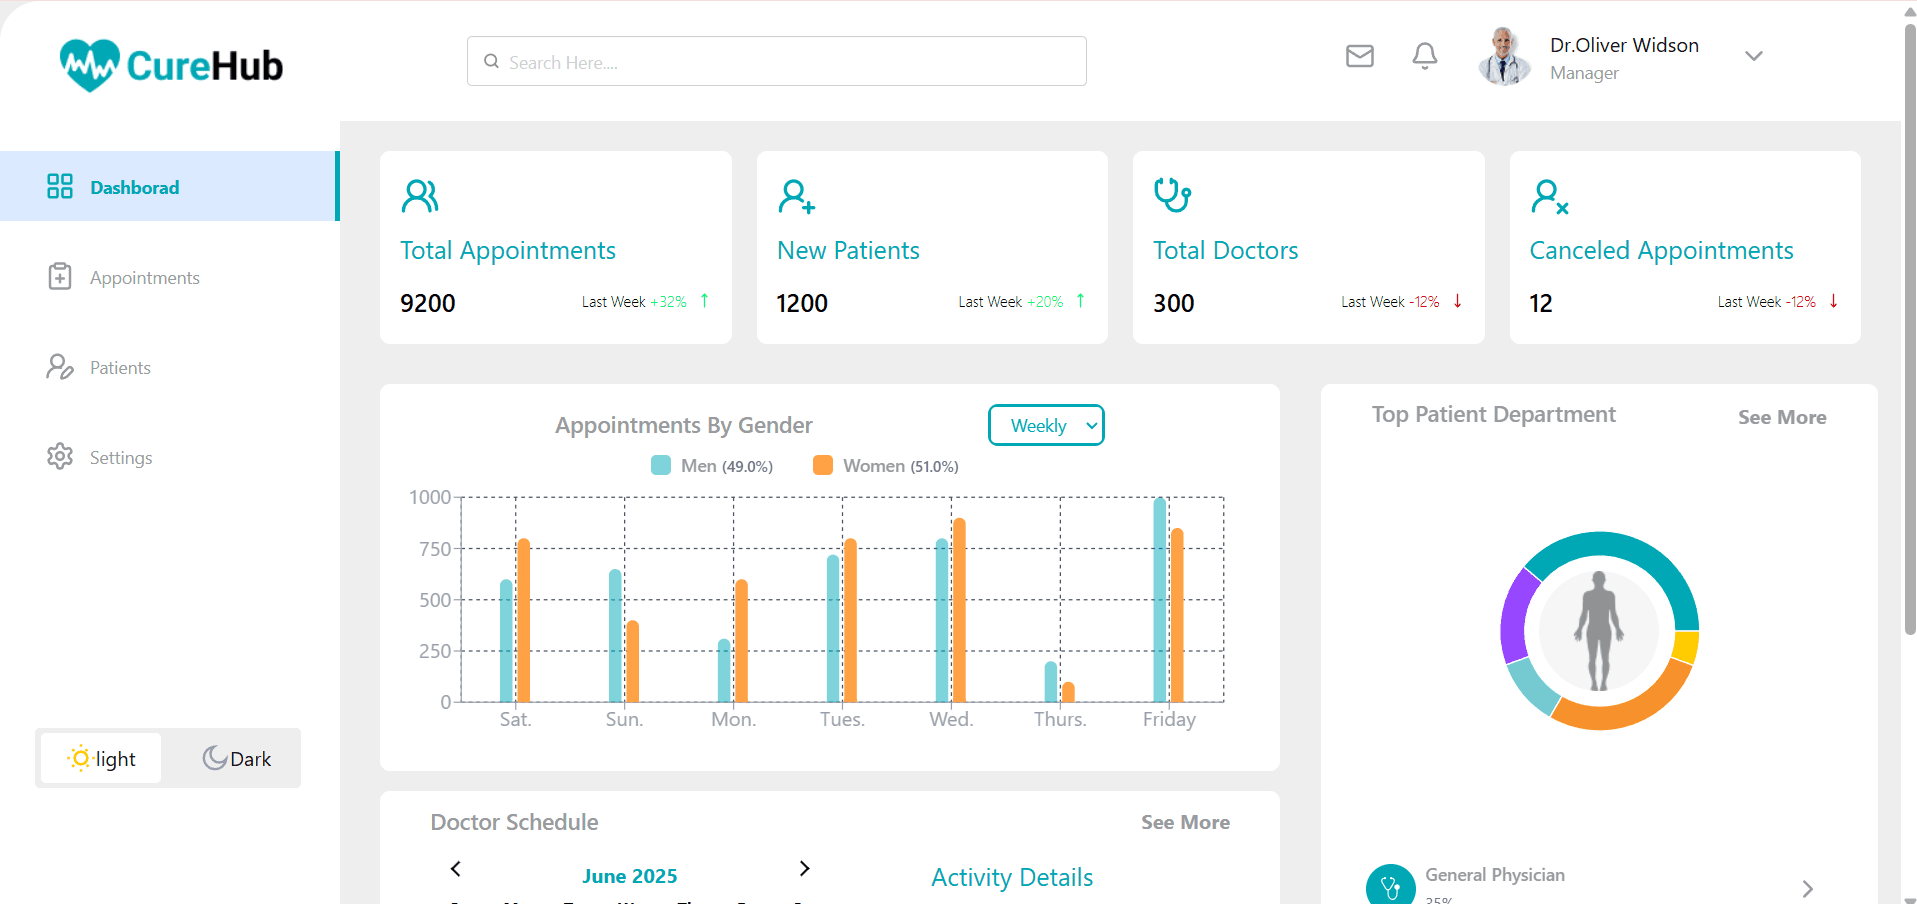Click the Total Doctors title
The image size is (1917, 904).
[1225, 250]
